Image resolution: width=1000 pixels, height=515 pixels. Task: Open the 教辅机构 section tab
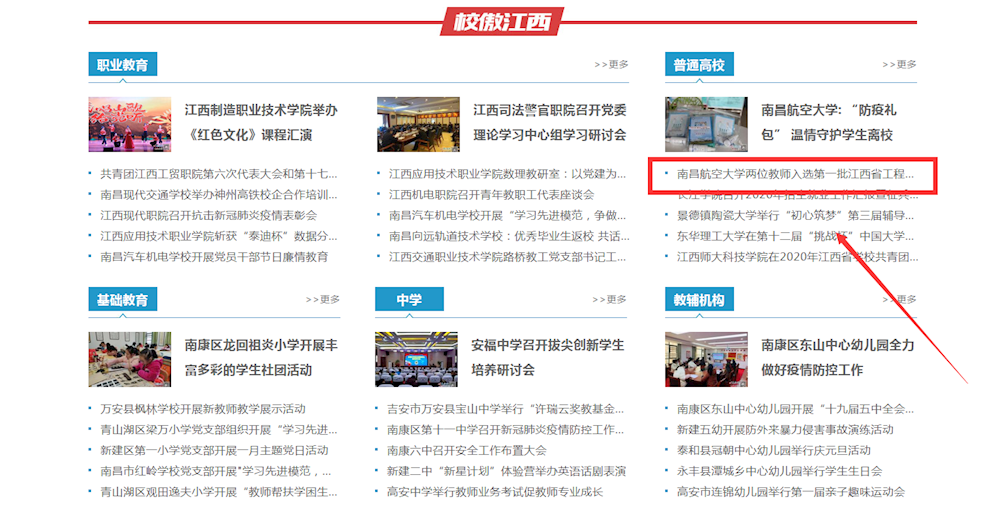699,300
